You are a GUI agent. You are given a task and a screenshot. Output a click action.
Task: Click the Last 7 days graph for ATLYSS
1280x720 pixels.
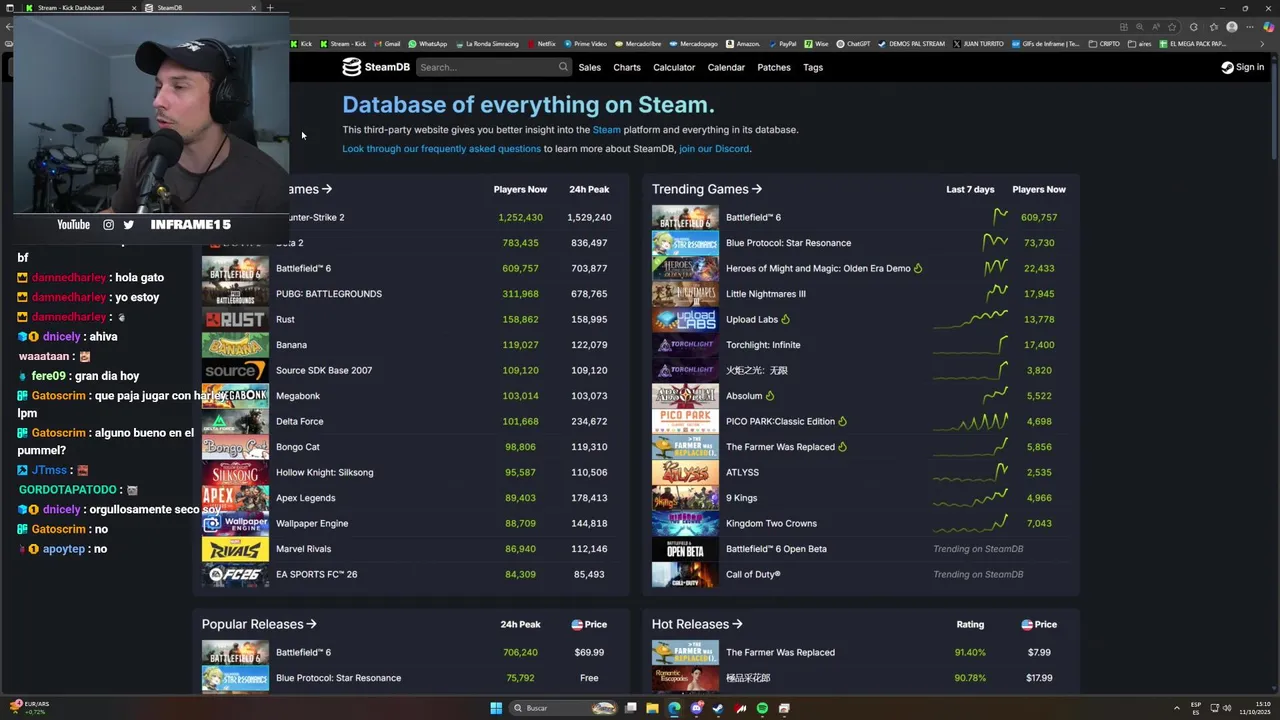click(x=970, y=472)
